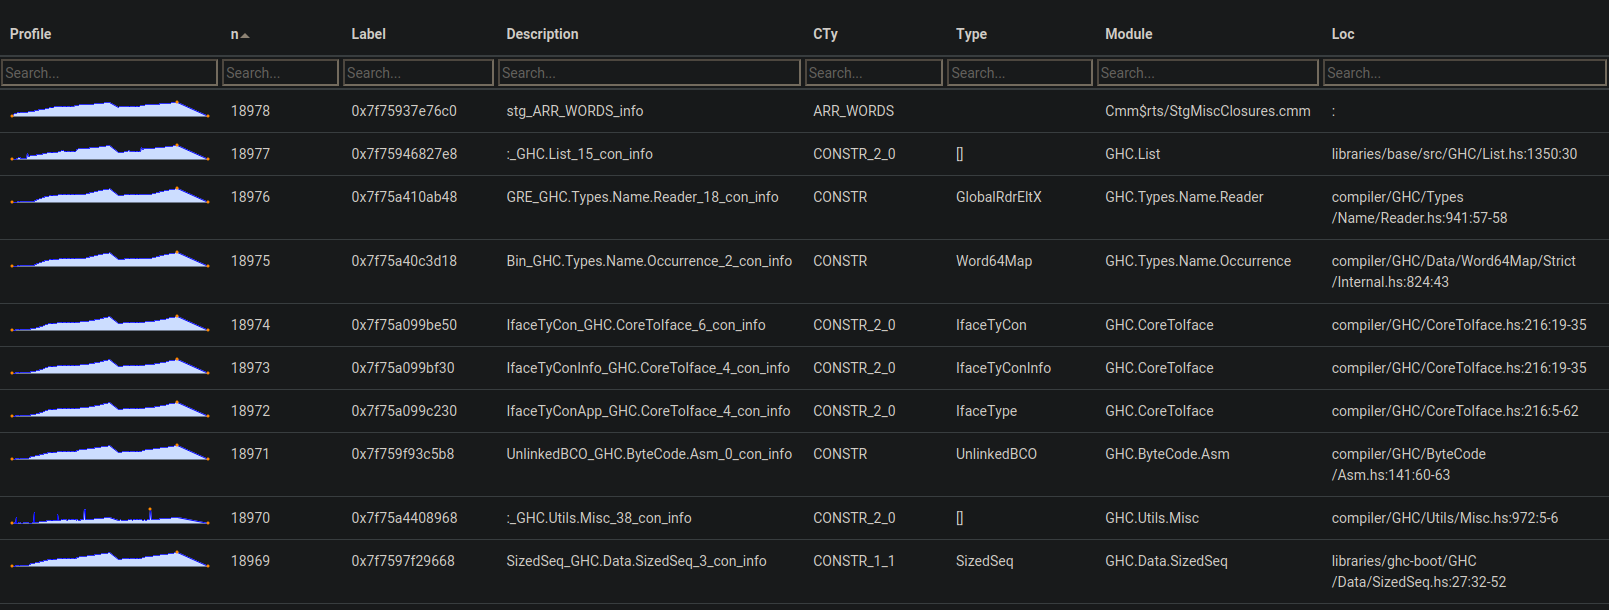Sort table by the Profile column header
The image size is (1609, 610).
(x=31, y=34)
